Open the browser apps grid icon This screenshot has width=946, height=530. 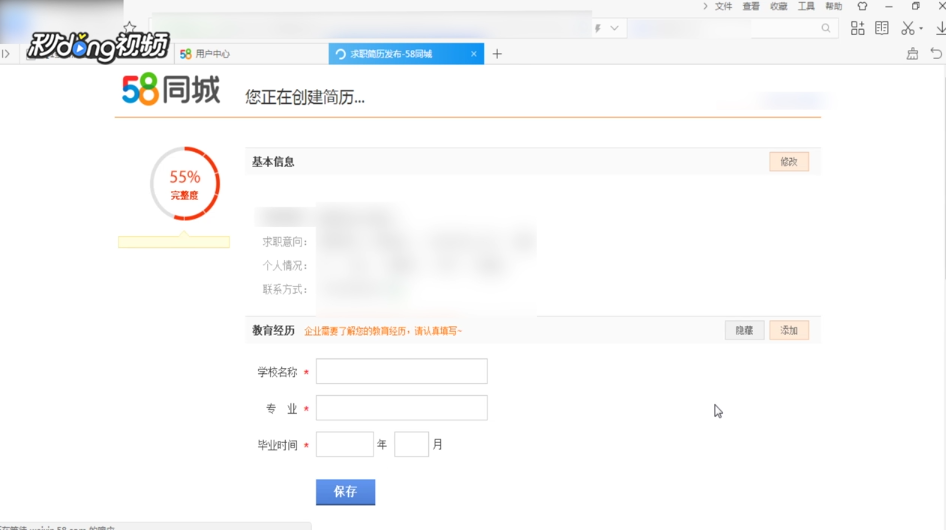(x=857, y=28)
